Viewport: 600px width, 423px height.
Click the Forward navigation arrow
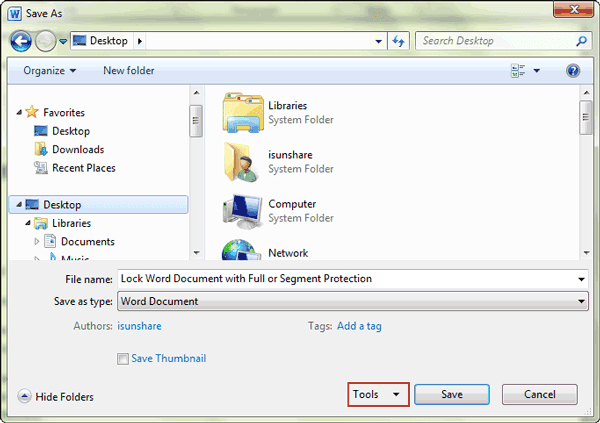tap(46, 41)
